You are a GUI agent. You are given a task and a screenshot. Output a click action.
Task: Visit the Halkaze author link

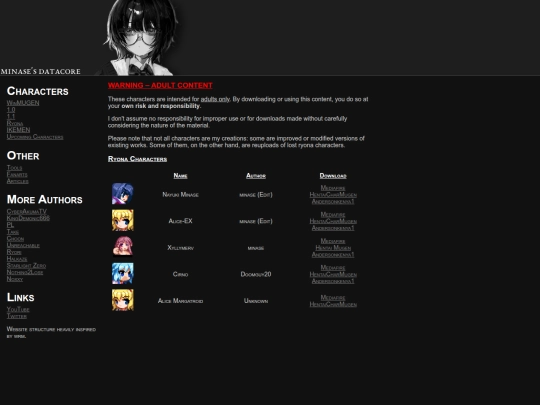pyautogui.click(x=17, y=259)
